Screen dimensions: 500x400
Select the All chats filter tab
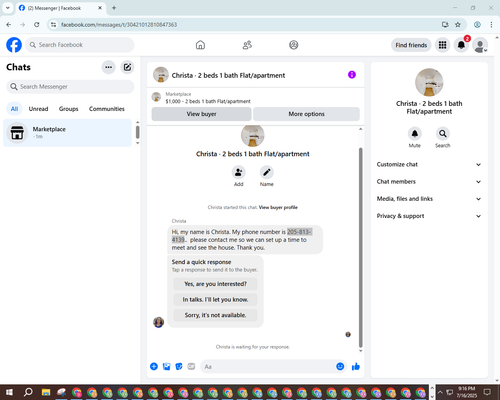pyautogui.click(x=14, y=109)
